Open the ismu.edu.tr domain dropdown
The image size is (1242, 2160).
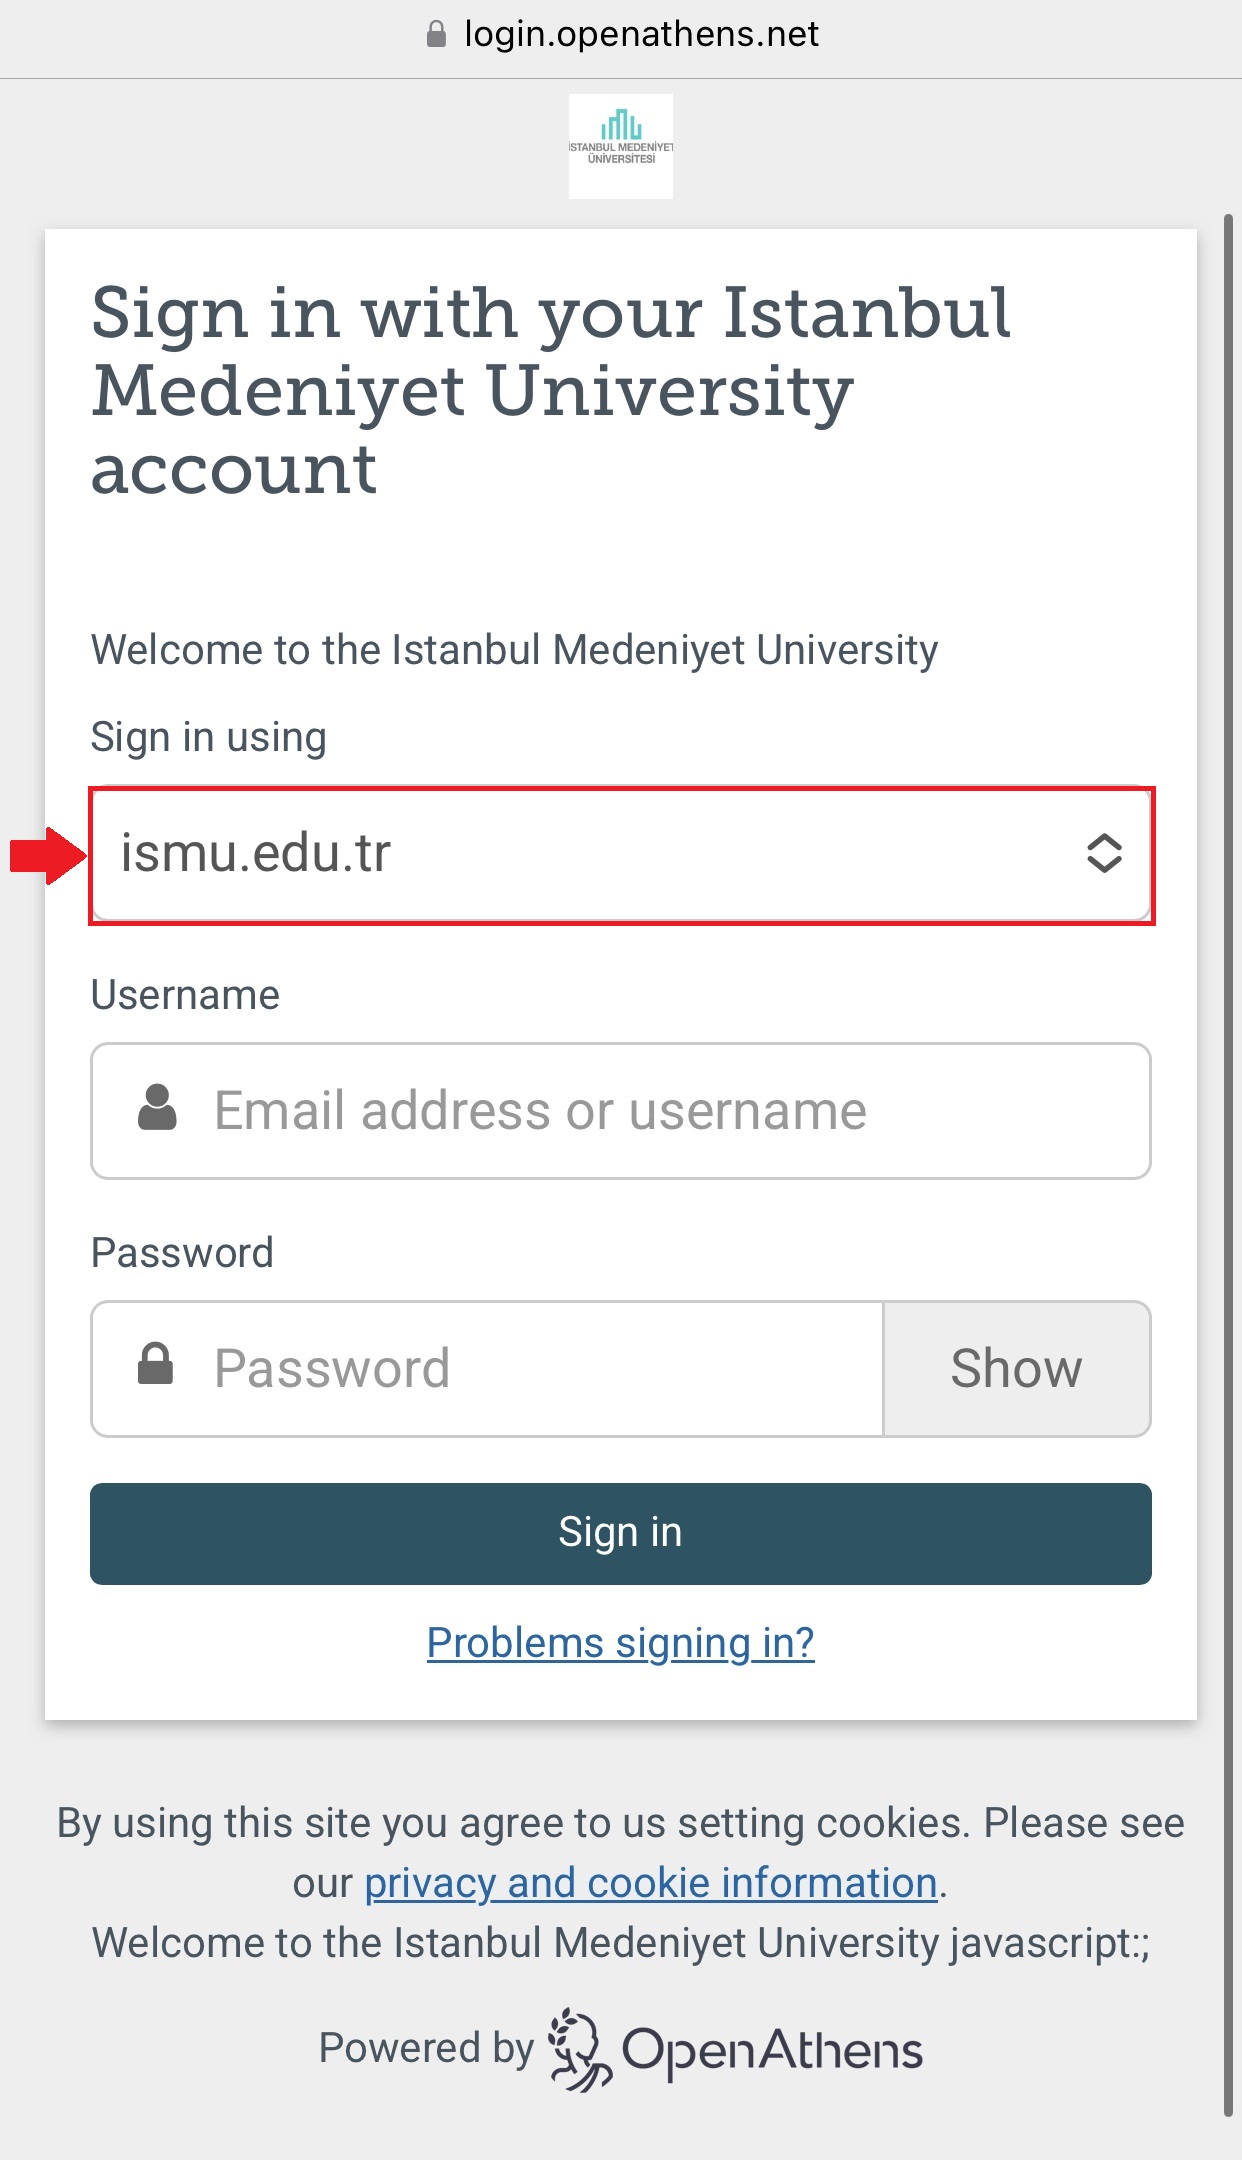pos(600,854)
